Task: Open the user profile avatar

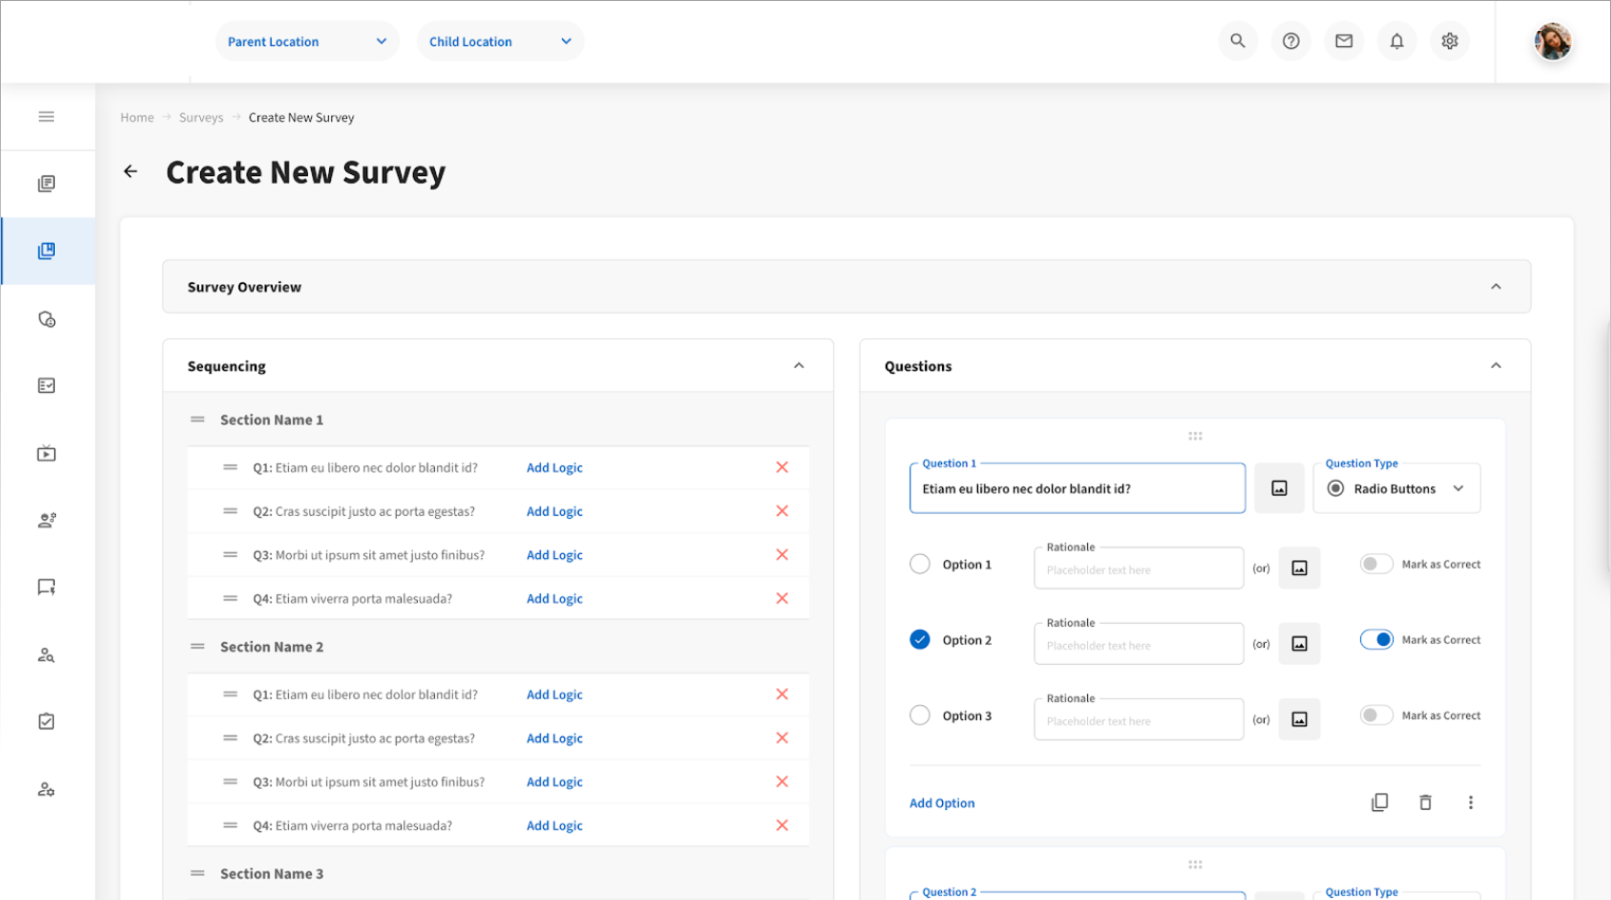Action: click(x=1553, y=41)
